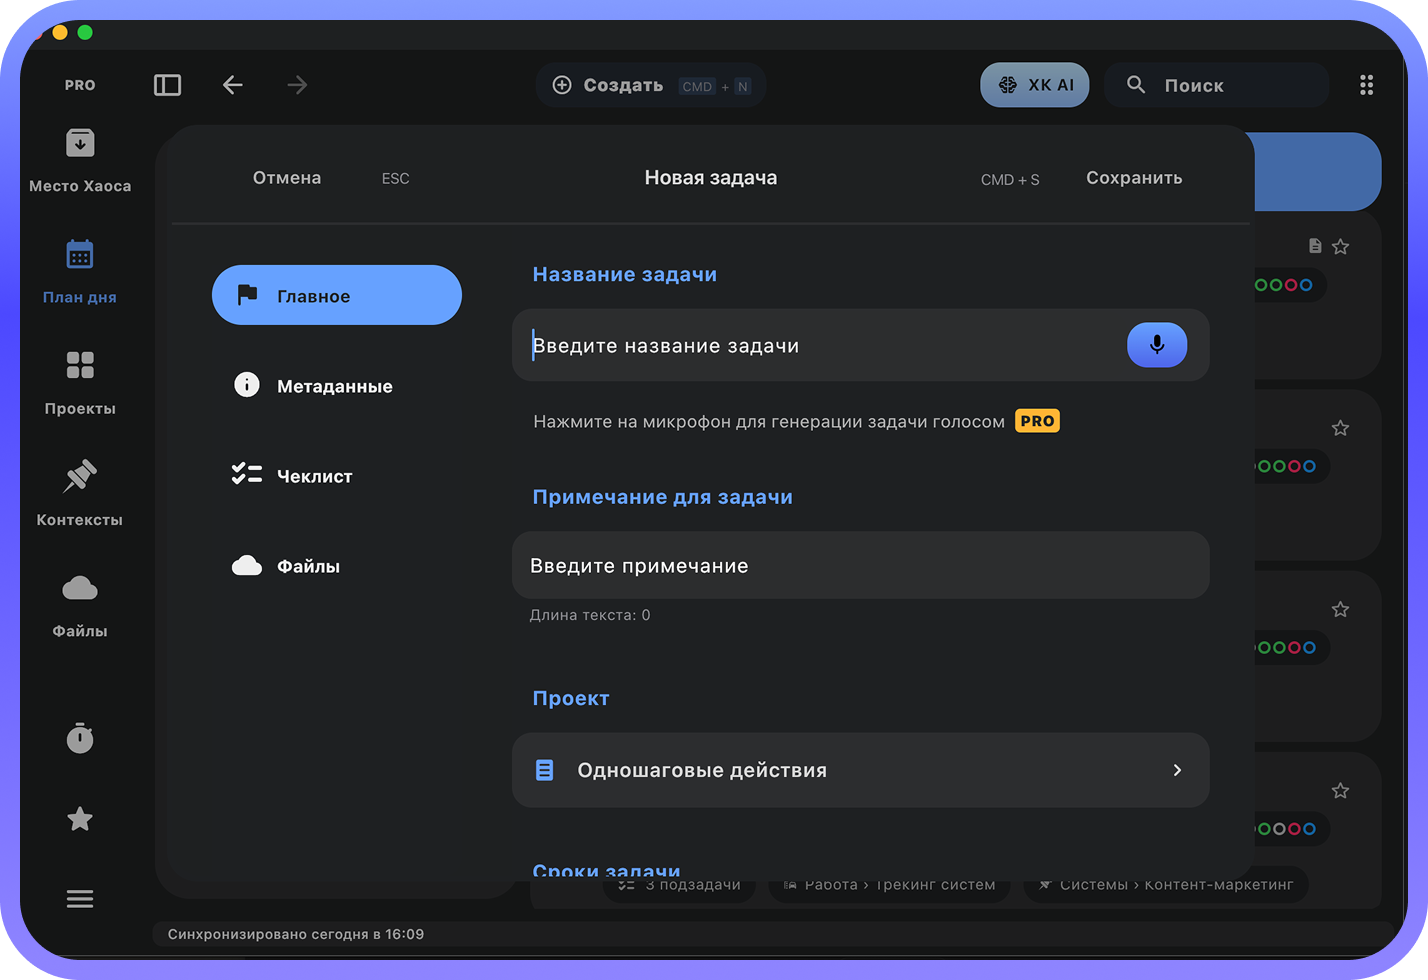Click the Название задачи heading
Image resolution: width=1428 pixels, height=980 pixels.
tap(625, 274)
